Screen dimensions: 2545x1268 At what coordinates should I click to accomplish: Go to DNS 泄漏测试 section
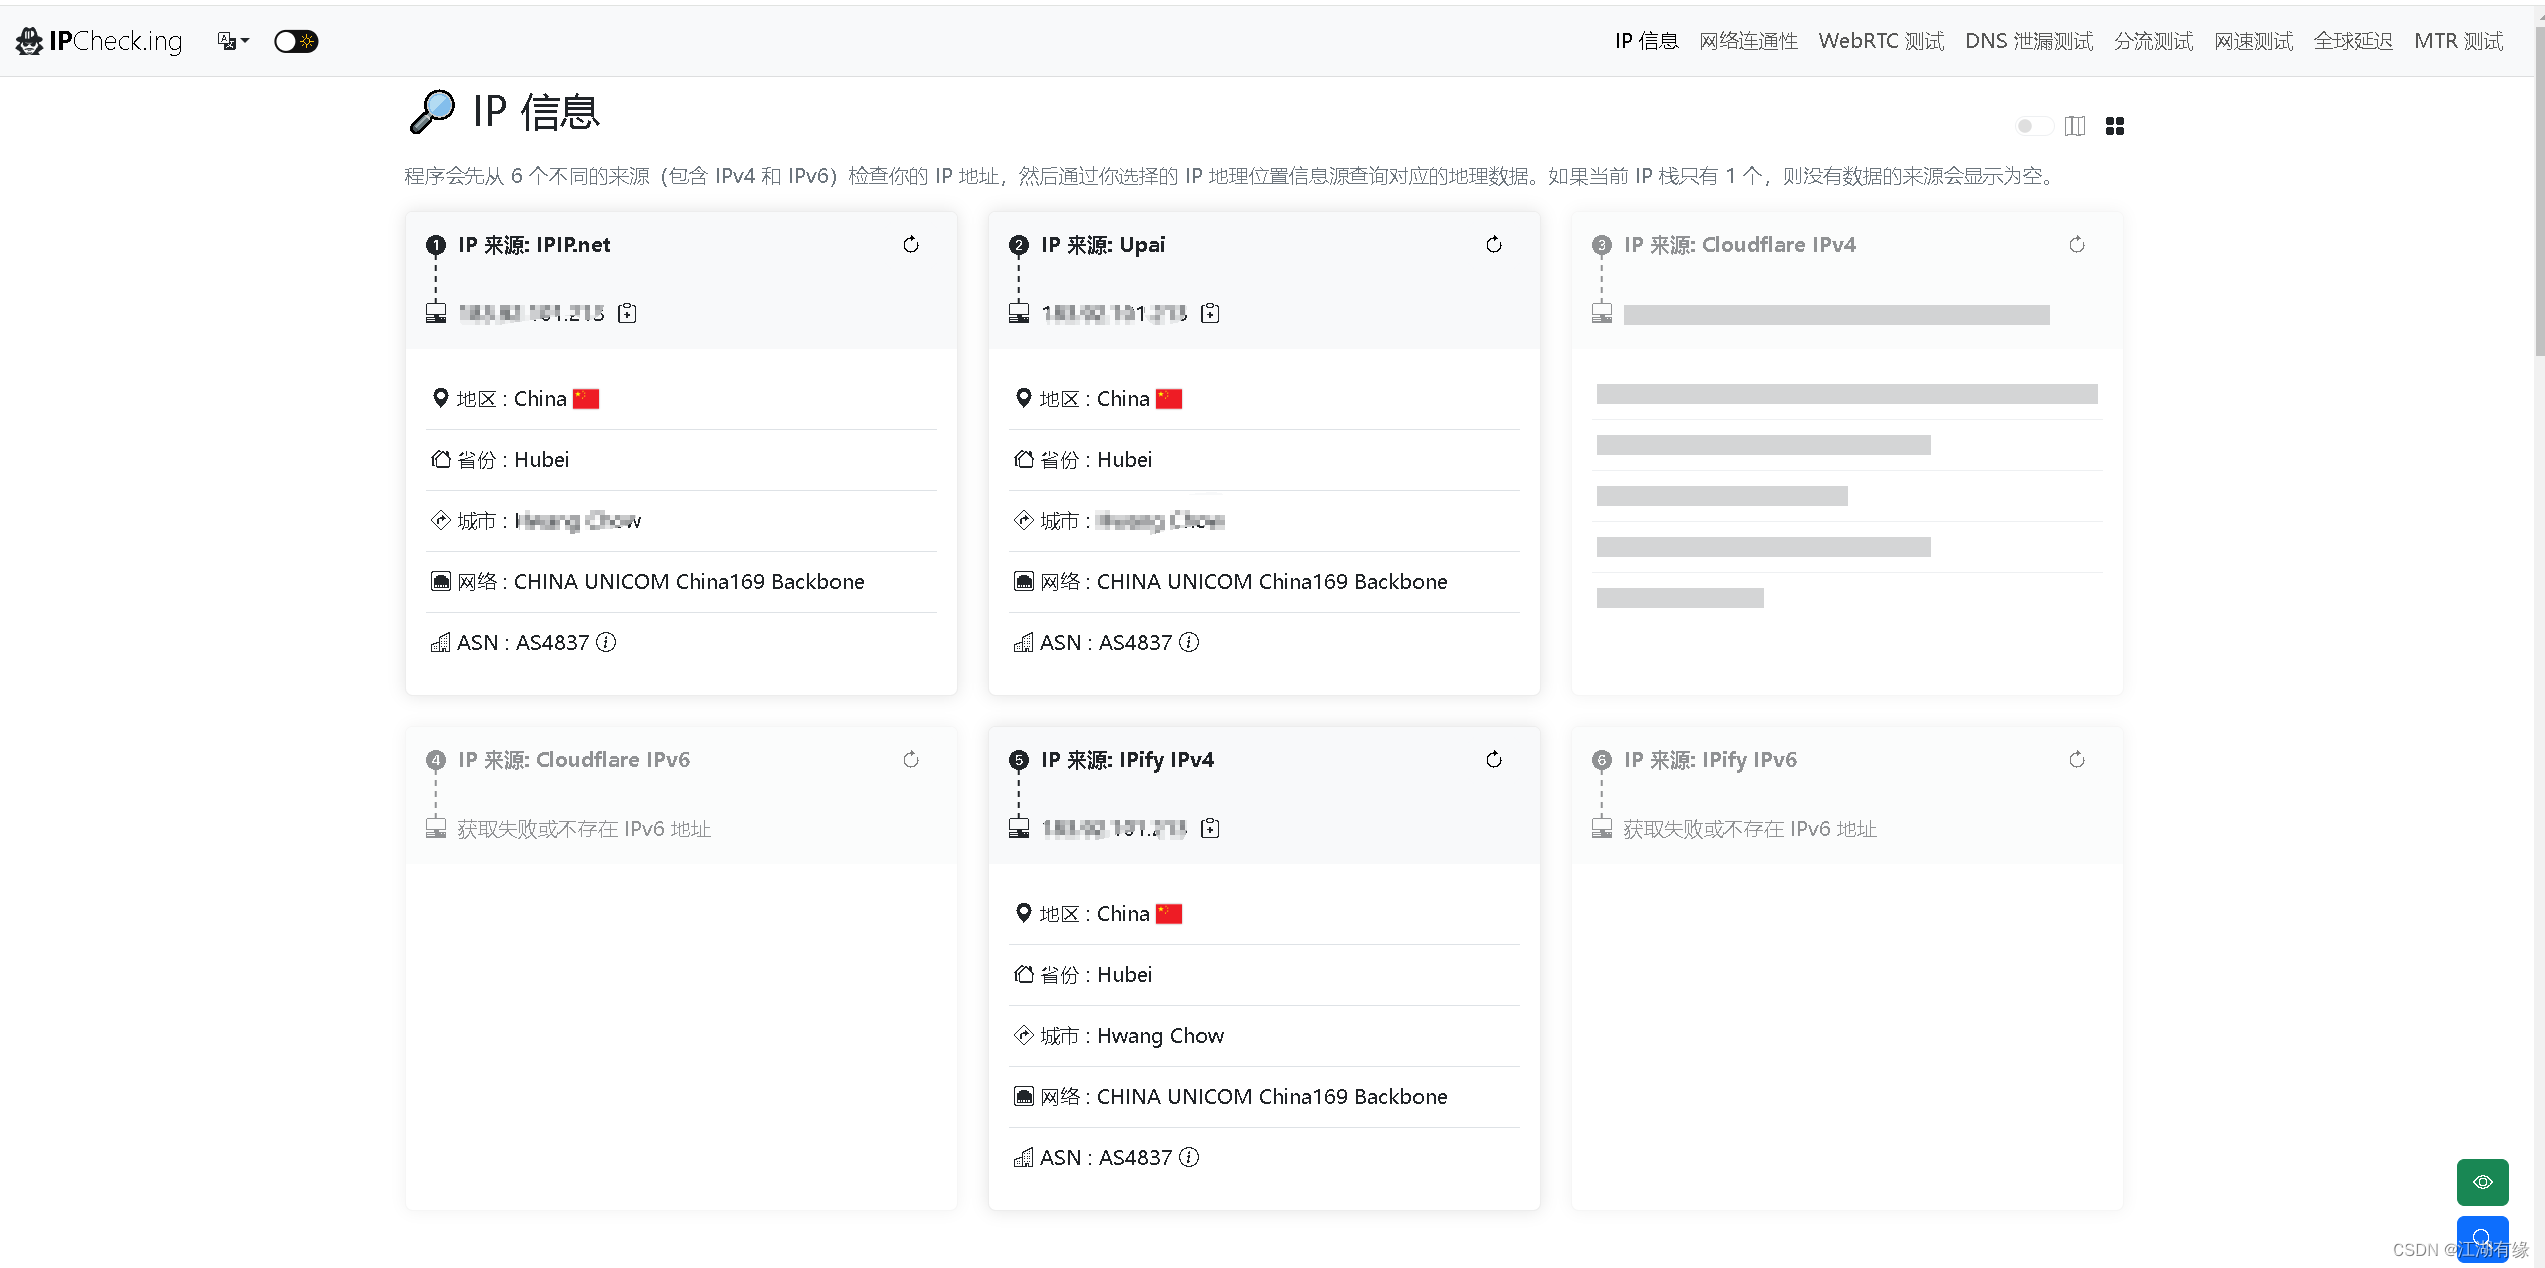pyautogui.click(x=2028, y=41)
